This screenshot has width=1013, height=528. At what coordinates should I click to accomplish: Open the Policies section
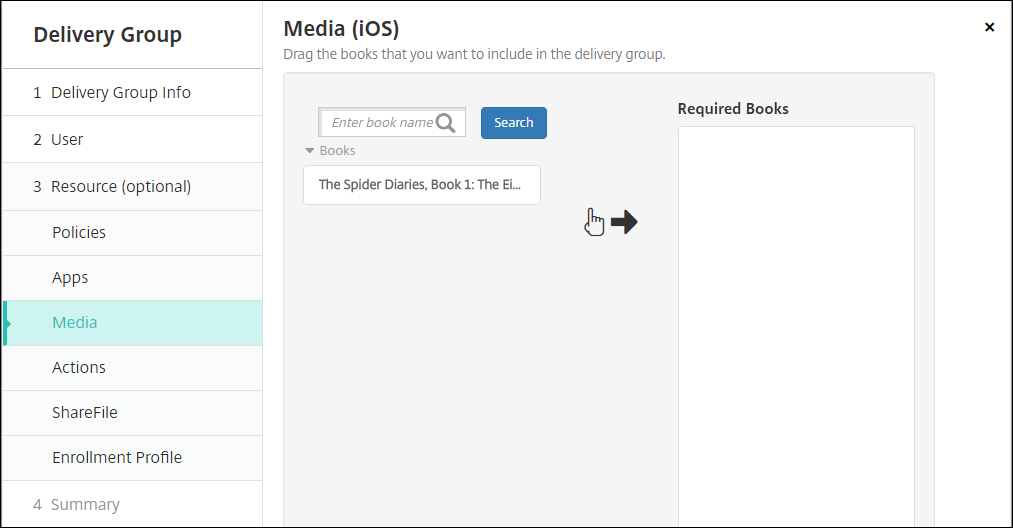[79, 232]
